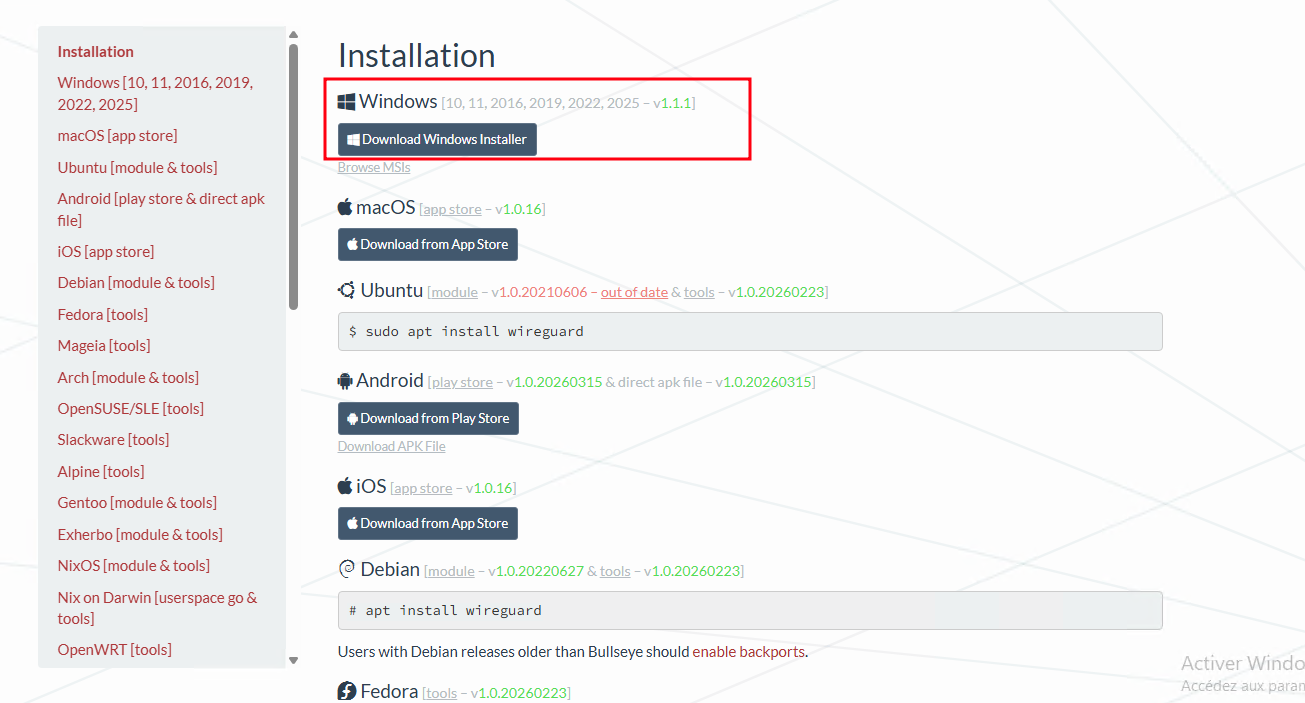Click Download from App Store under iOS
Viewport: 1305px width, 703px height.
pyautogui.click(x=428, y=523)
